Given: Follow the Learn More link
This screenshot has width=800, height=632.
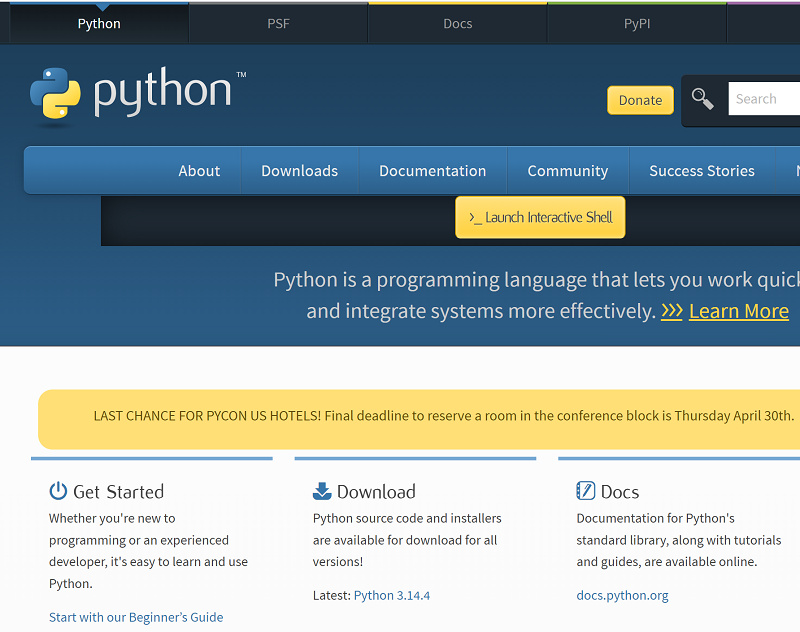Looking at the screenshot, I should click(x=739, y=311).
